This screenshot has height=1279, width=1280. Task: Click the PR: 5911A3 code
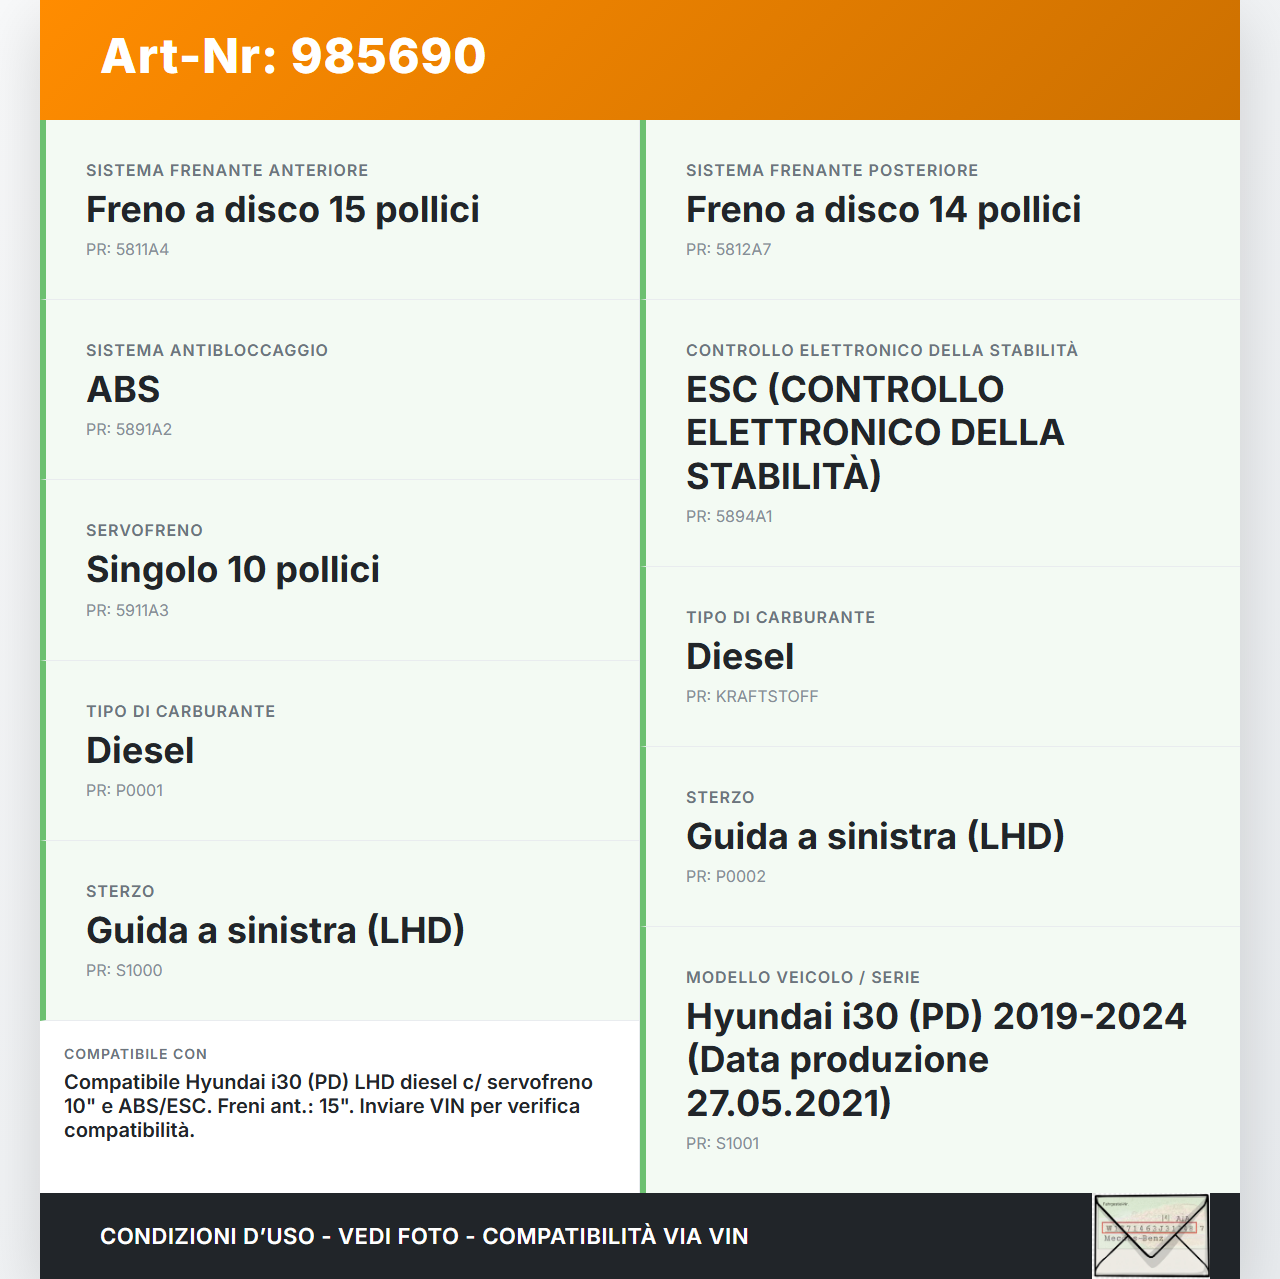pos(127,611)
